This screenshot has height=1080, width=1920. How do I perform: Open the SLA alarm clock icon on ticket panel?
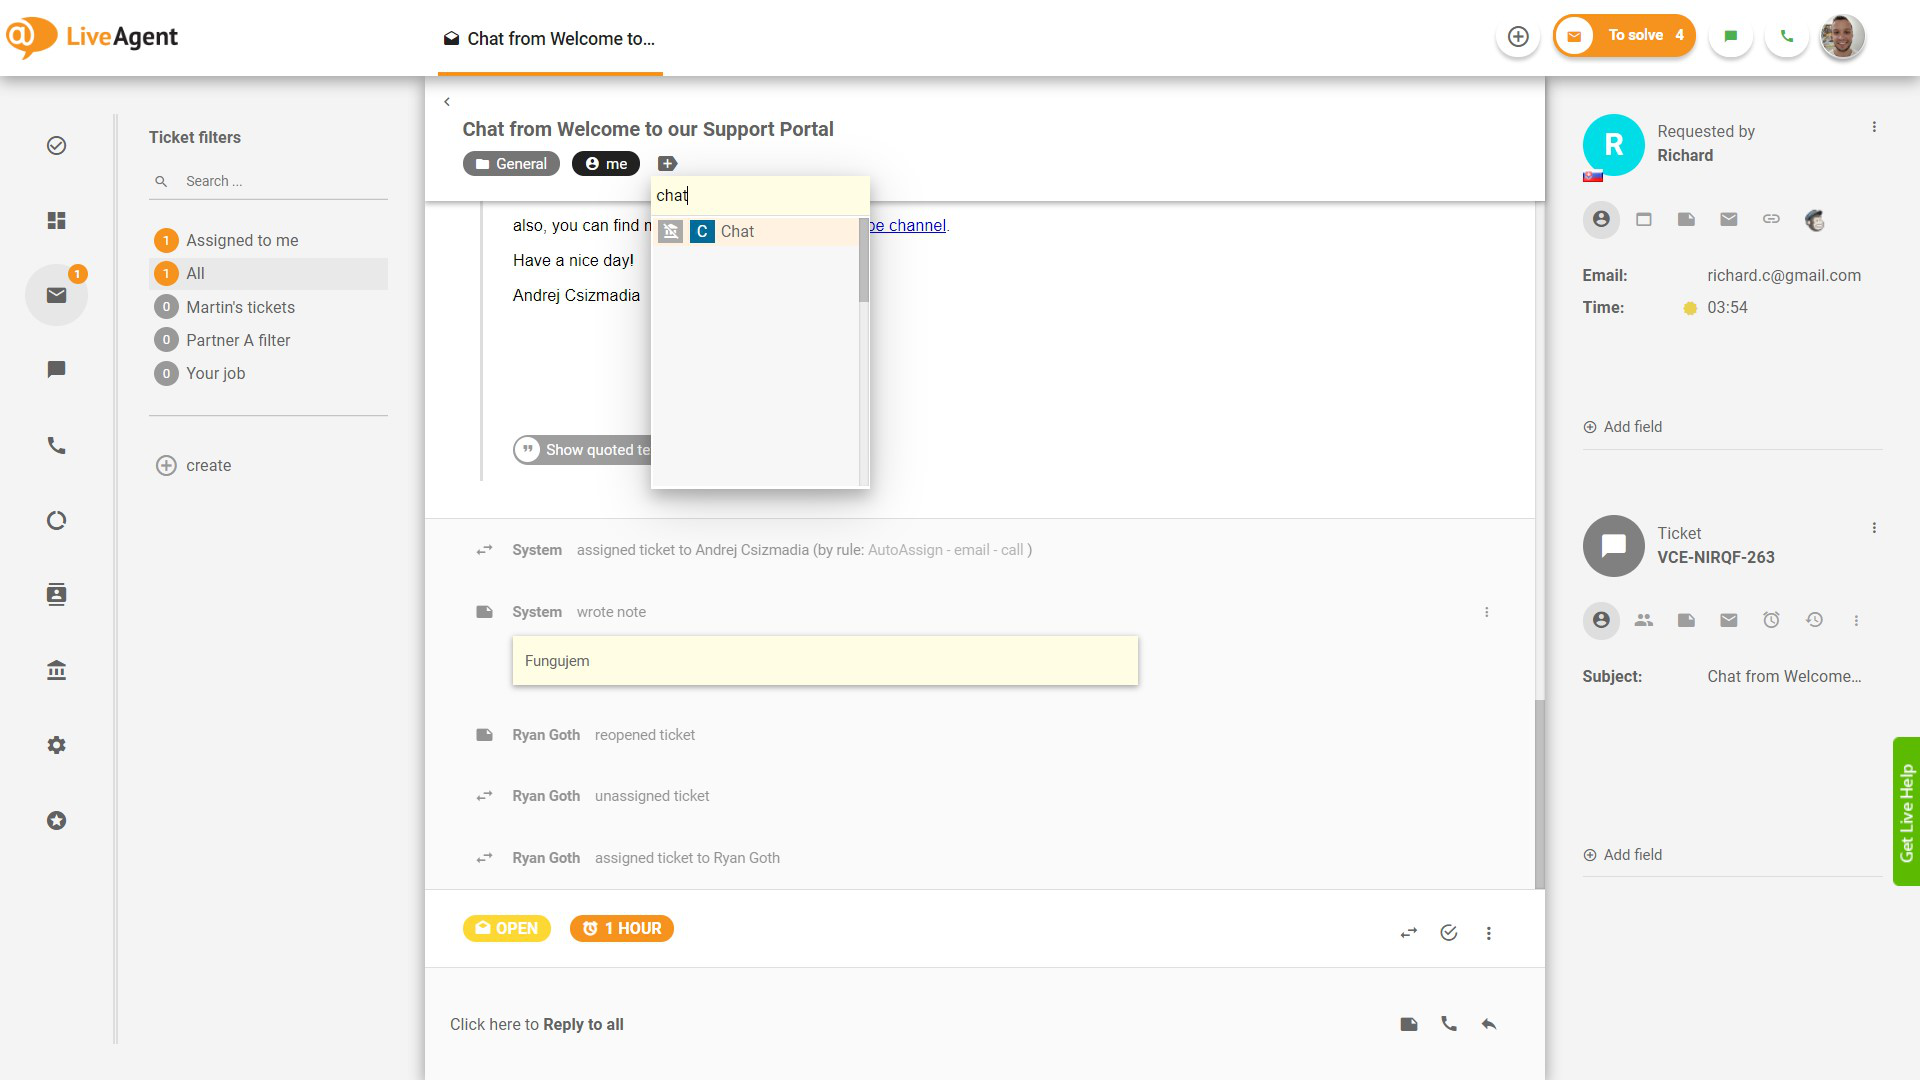point(1772,620)
